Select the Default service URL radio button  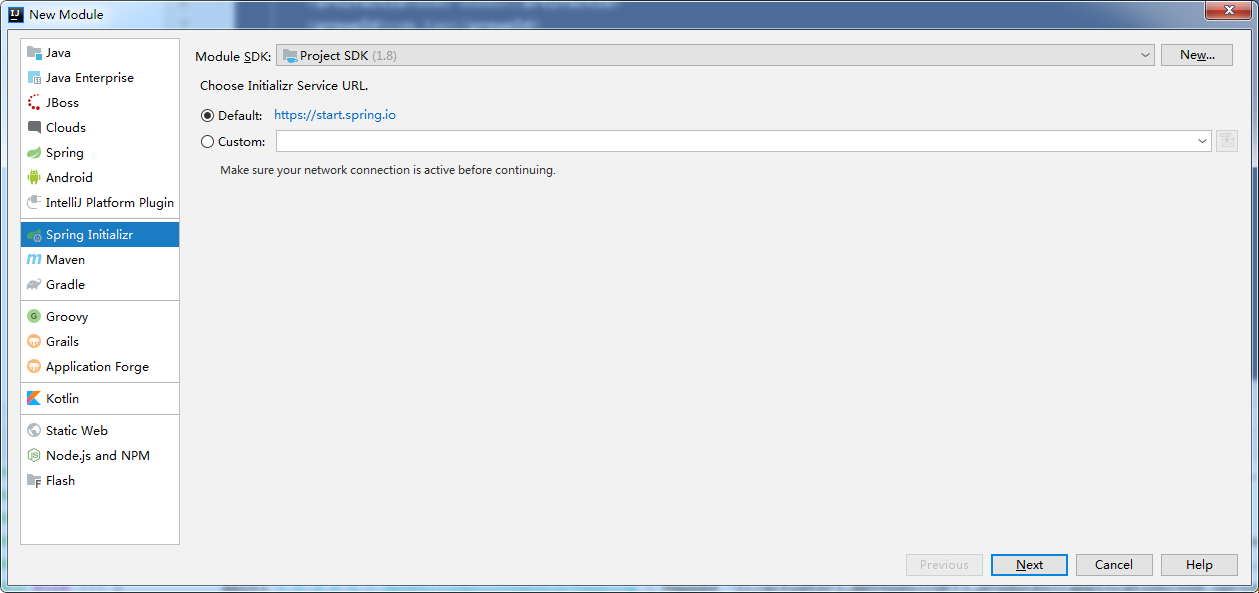[207, 116]
